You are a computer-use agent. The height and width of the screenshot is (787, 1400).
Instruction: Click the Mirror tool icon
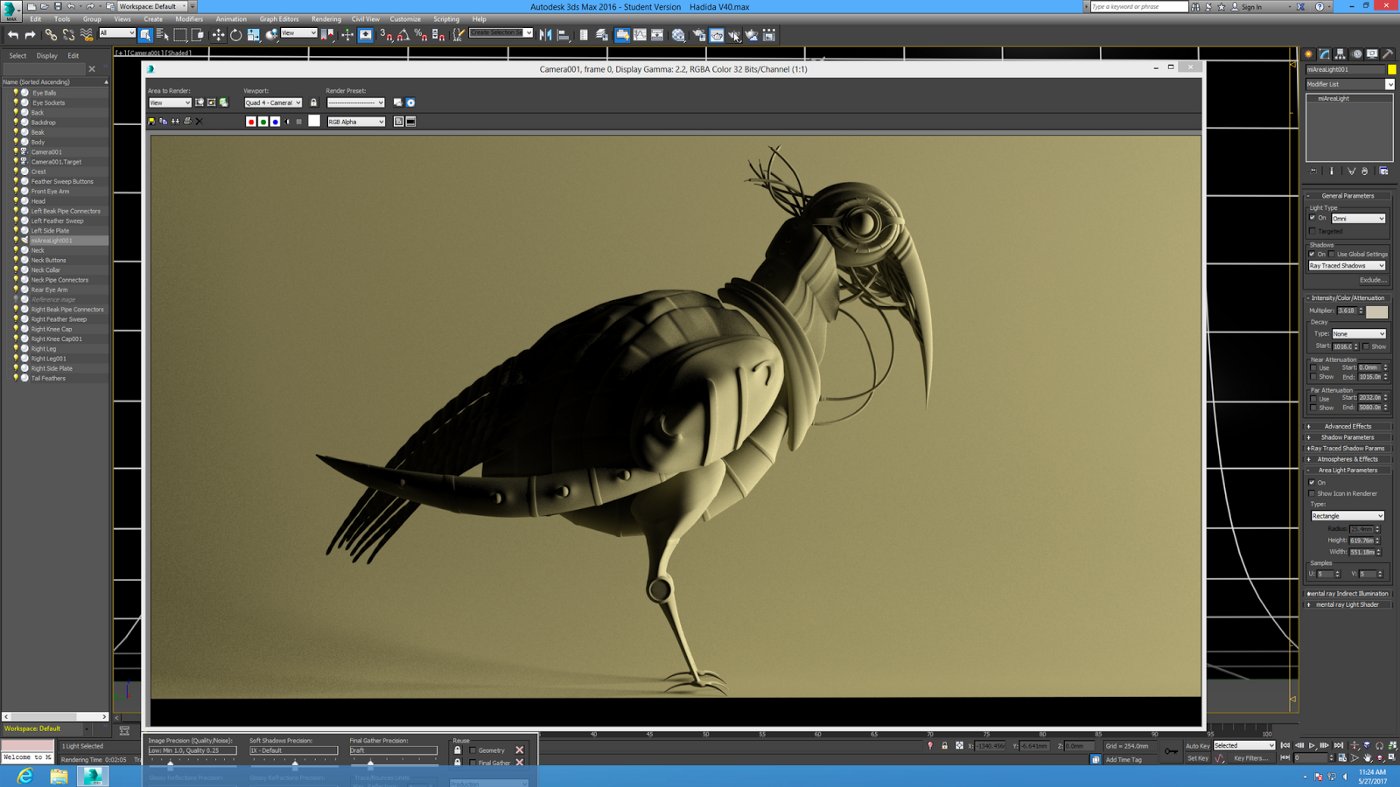pyautogui.click(x=545, y=35)
